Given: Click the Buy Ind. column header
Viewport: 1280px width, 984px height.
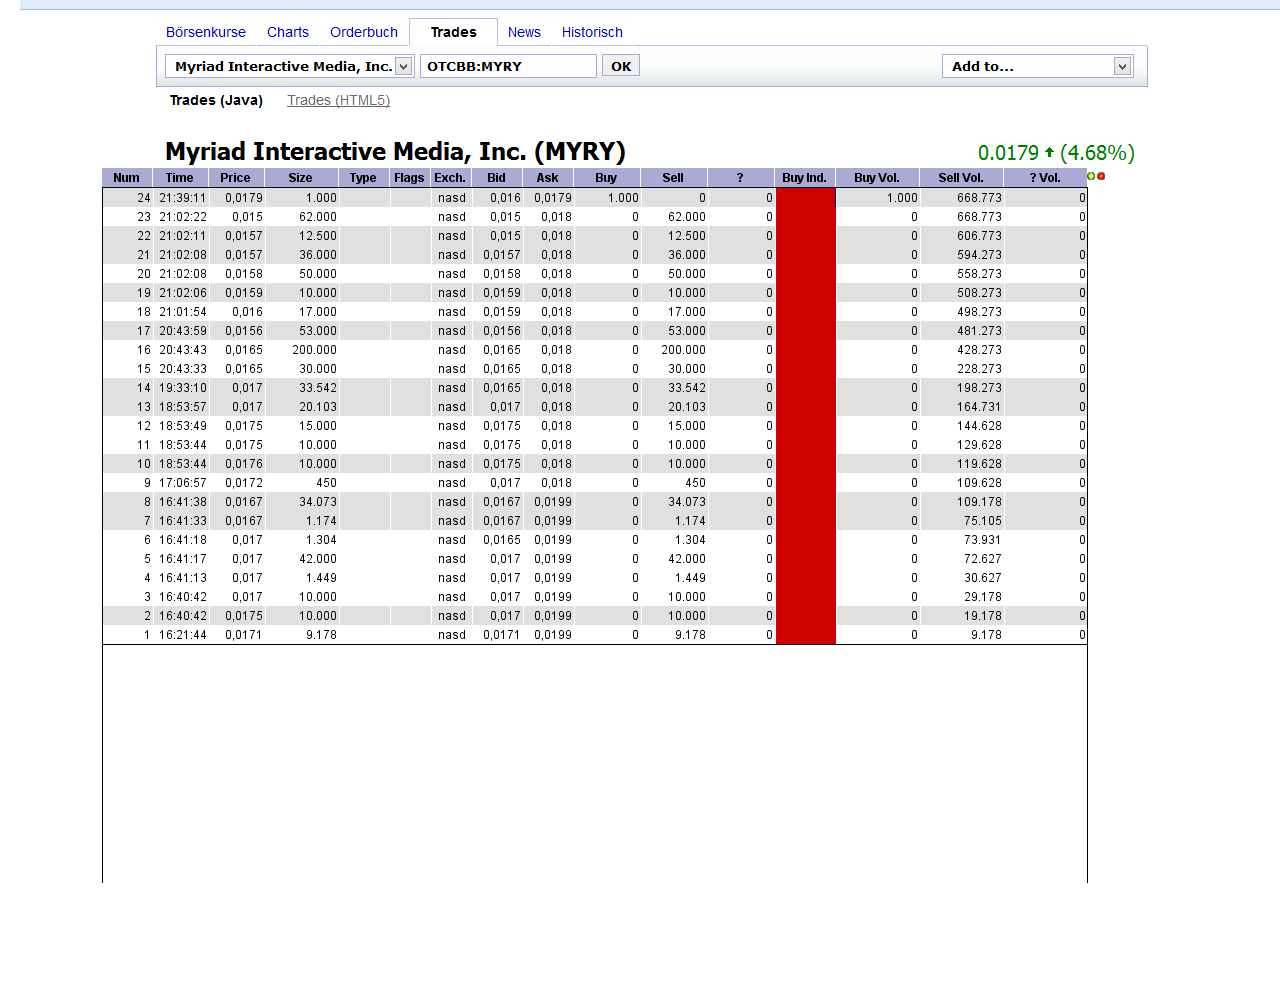Looking at the screenshot, I should 805,178.
